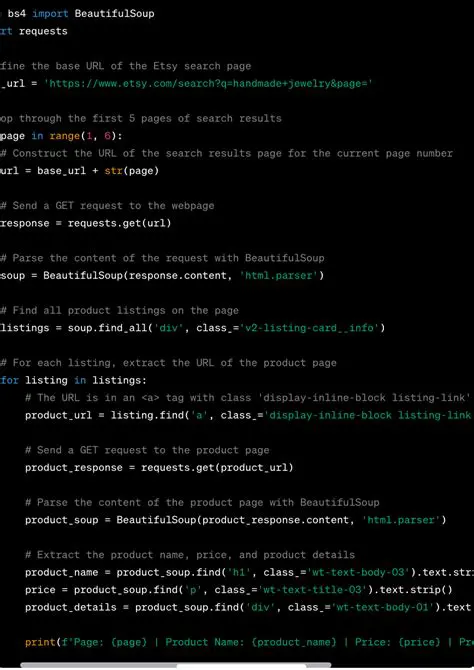Click 'BeautifulSoup' in the import line
The height and width of the screenshot is (670, 474).
coord(115,14)
